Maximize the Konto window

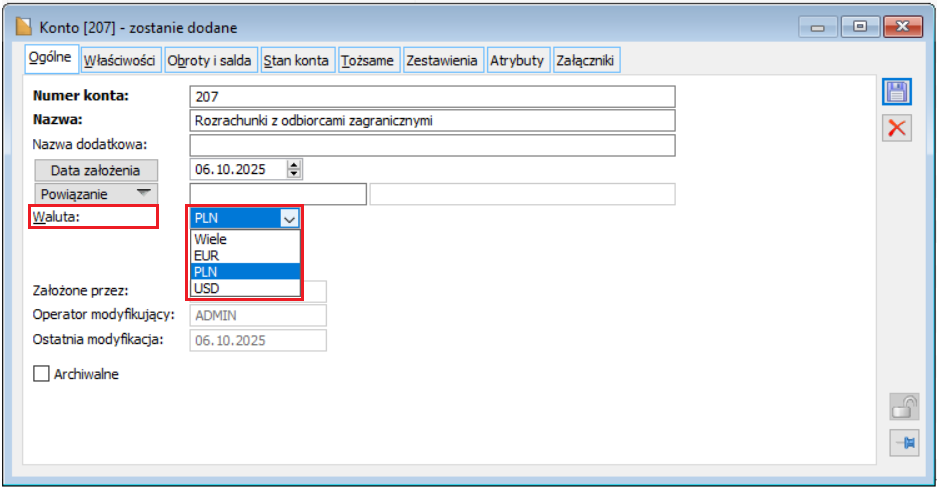pos(860,27)
